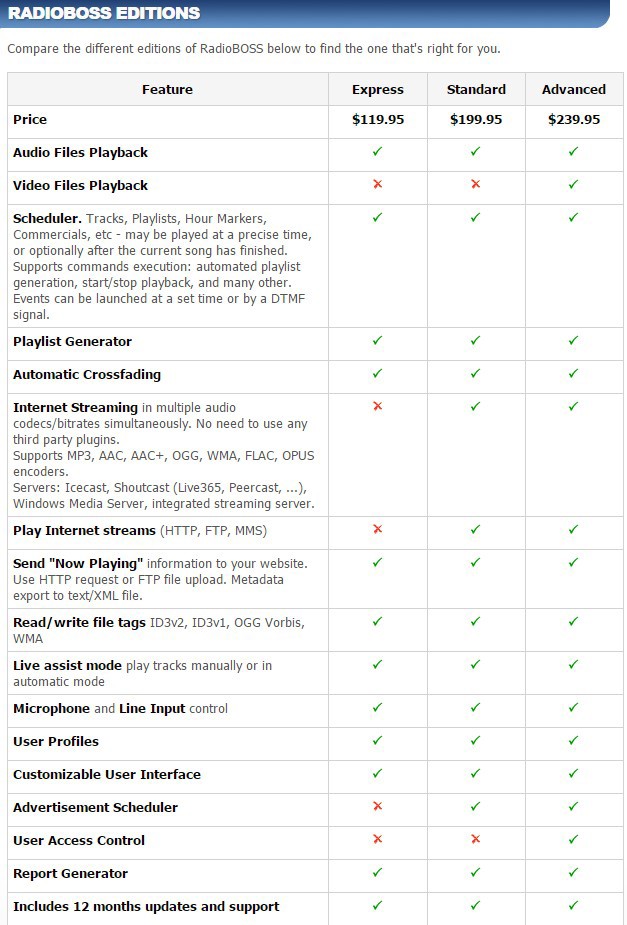The image size is (627, 925).
Task: Click Advanced's green check for User Access Control
Action: (x=573, y=839)
